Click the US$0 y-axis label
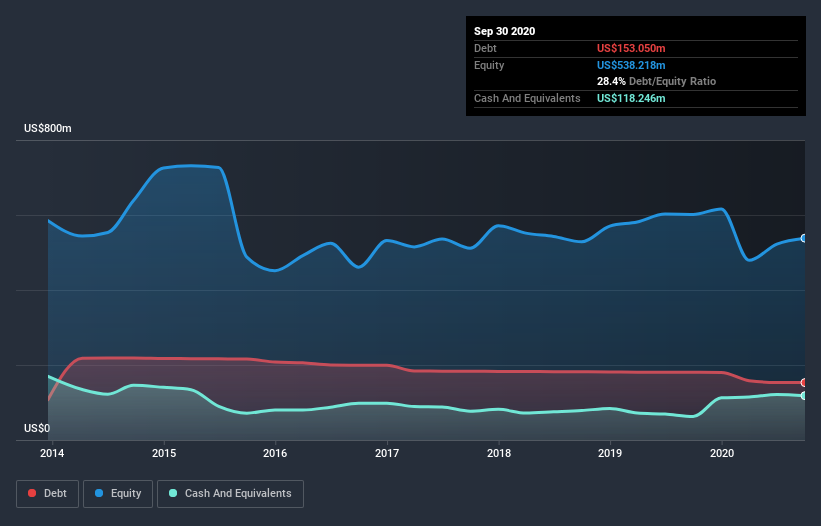 [x=37, y=428]
